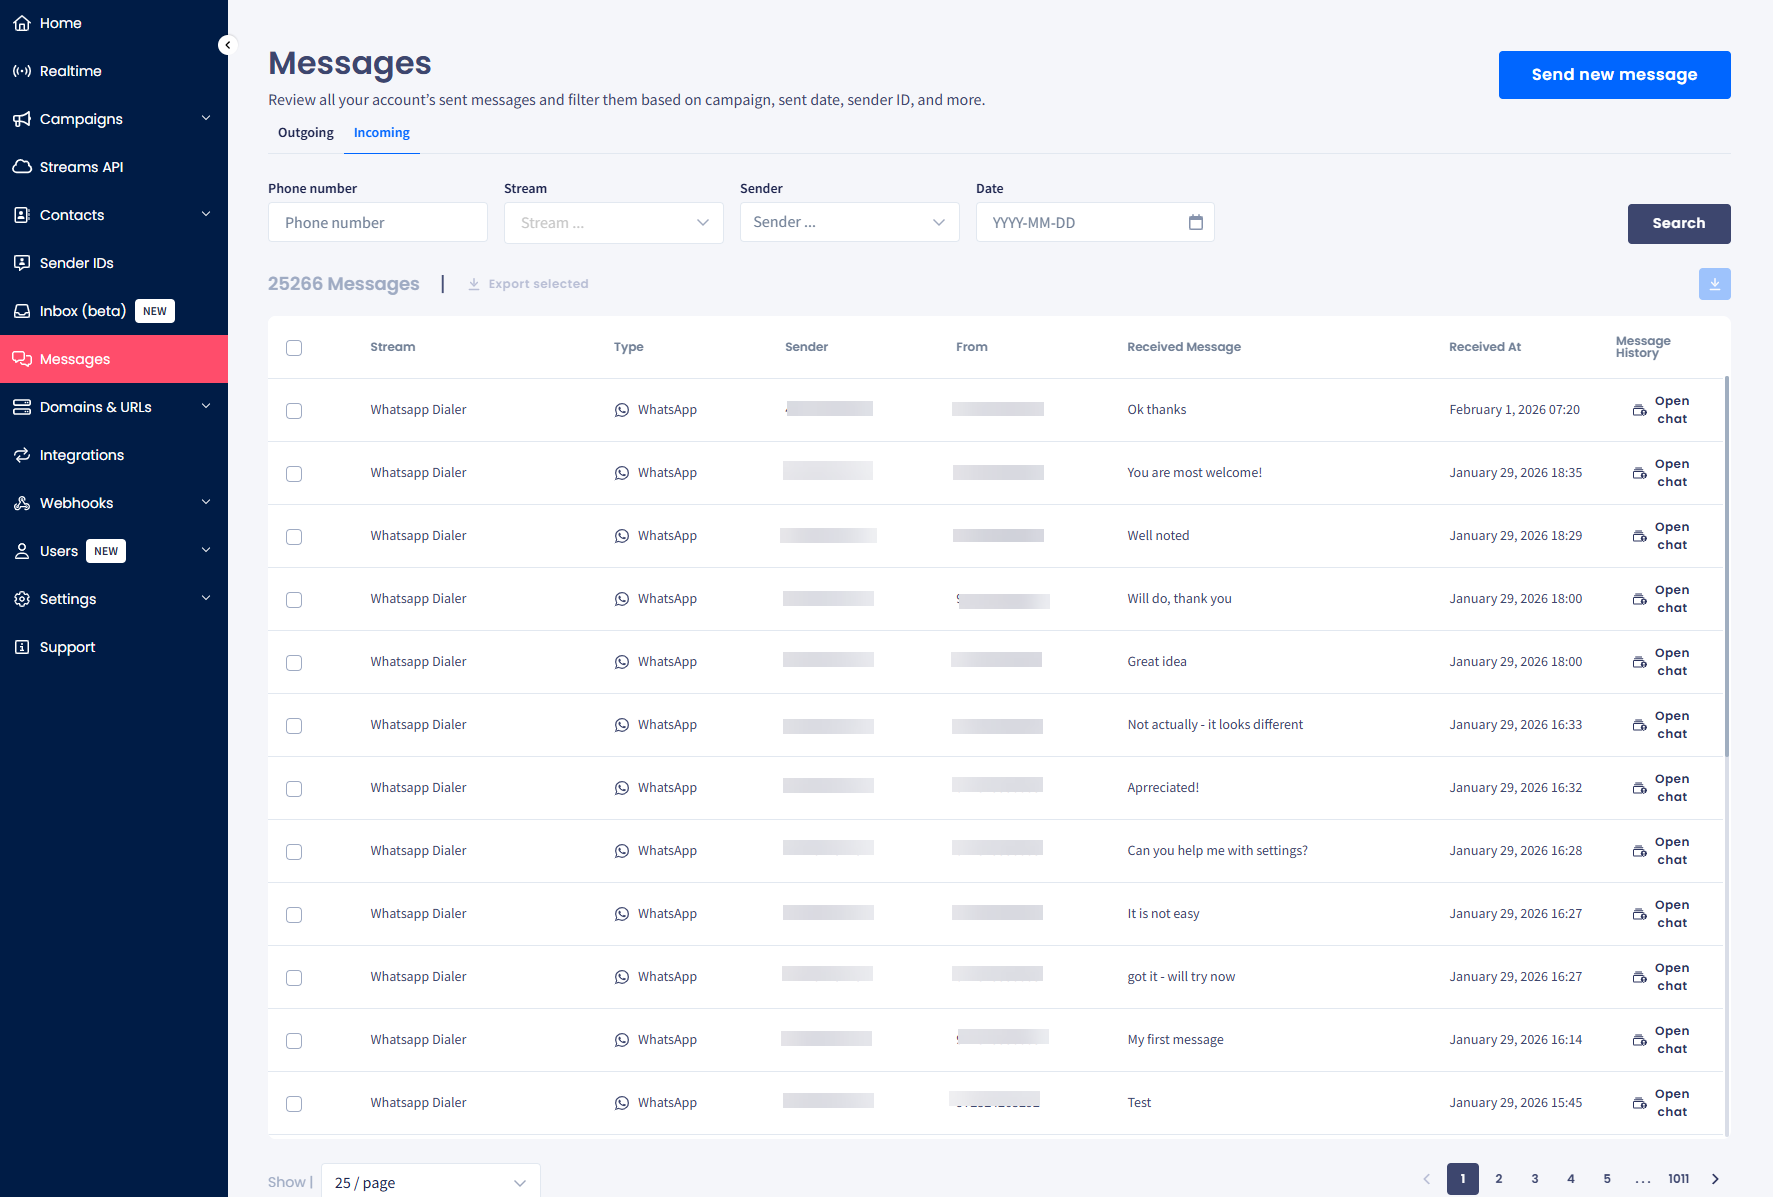Click Send new message
Viewport: 1773px width, 1197px height.
coord(1614,74)
